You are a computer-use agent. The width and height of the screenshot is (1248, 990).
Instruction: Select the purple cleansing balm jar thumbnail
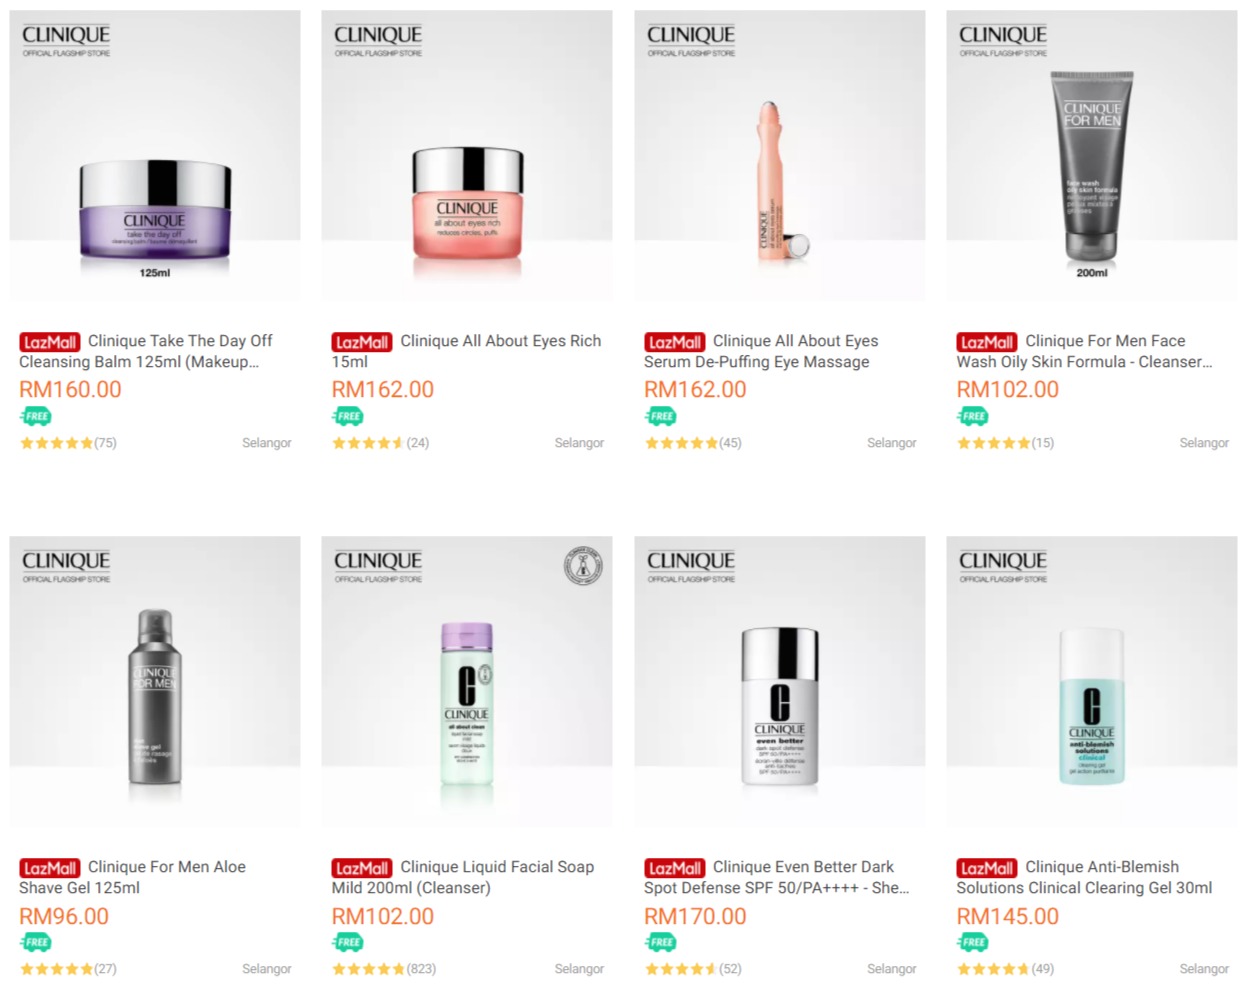point(155,155)
